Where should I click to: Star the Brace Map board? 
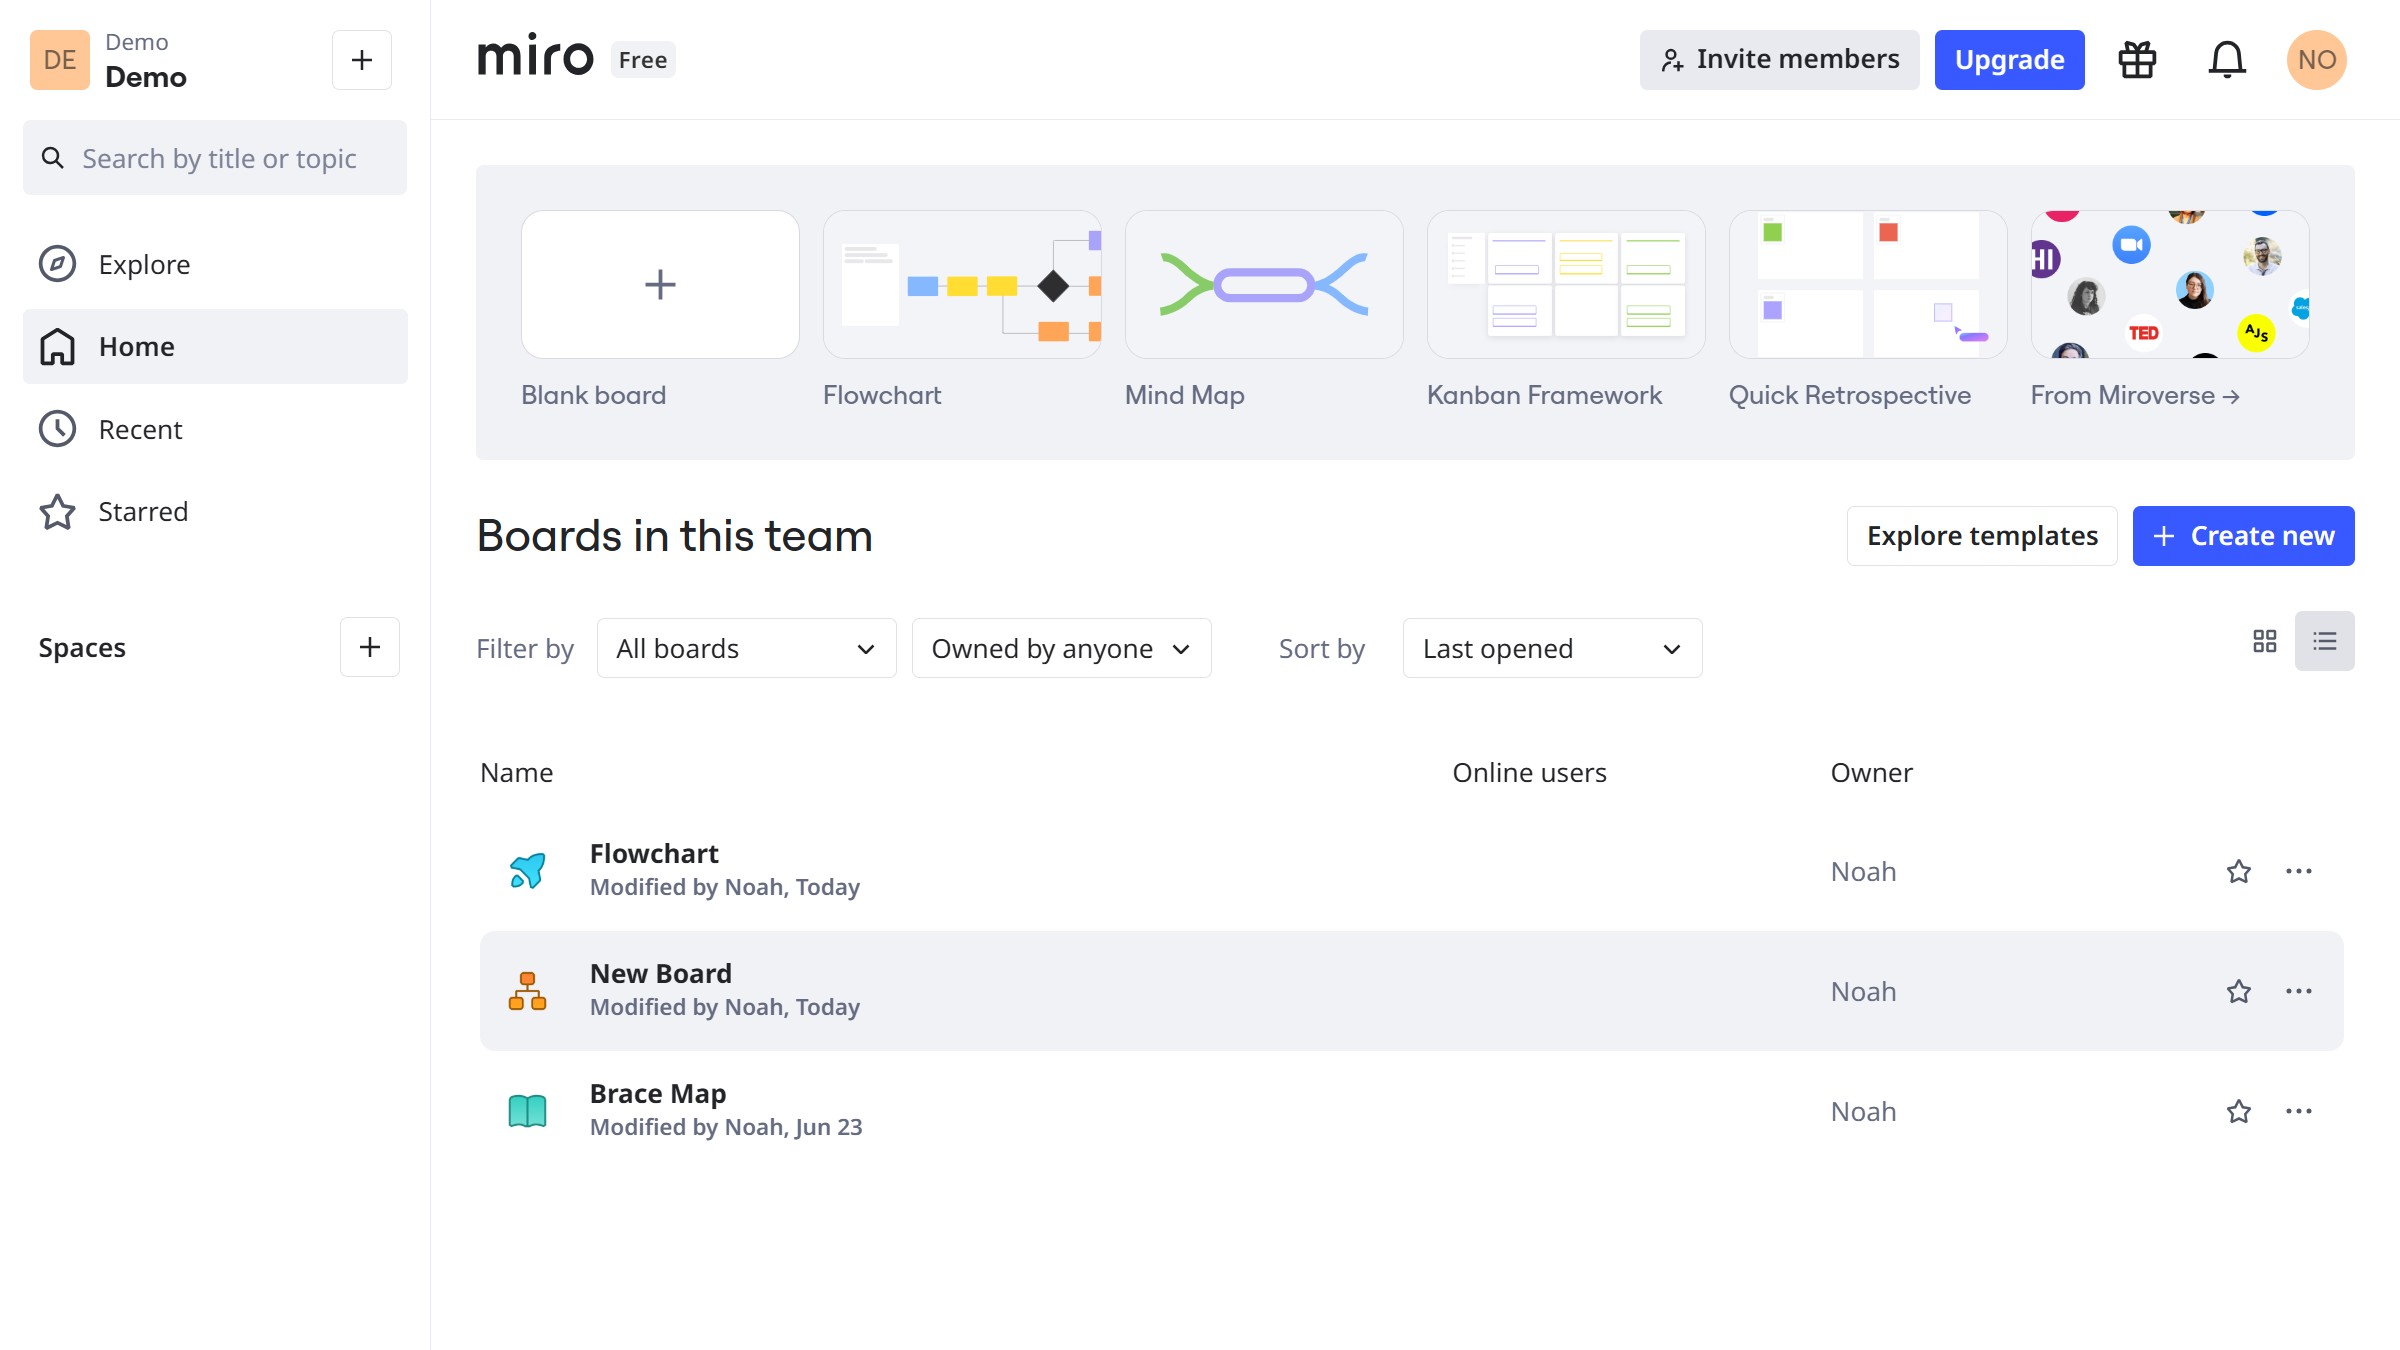[x=2239, y=1111]
